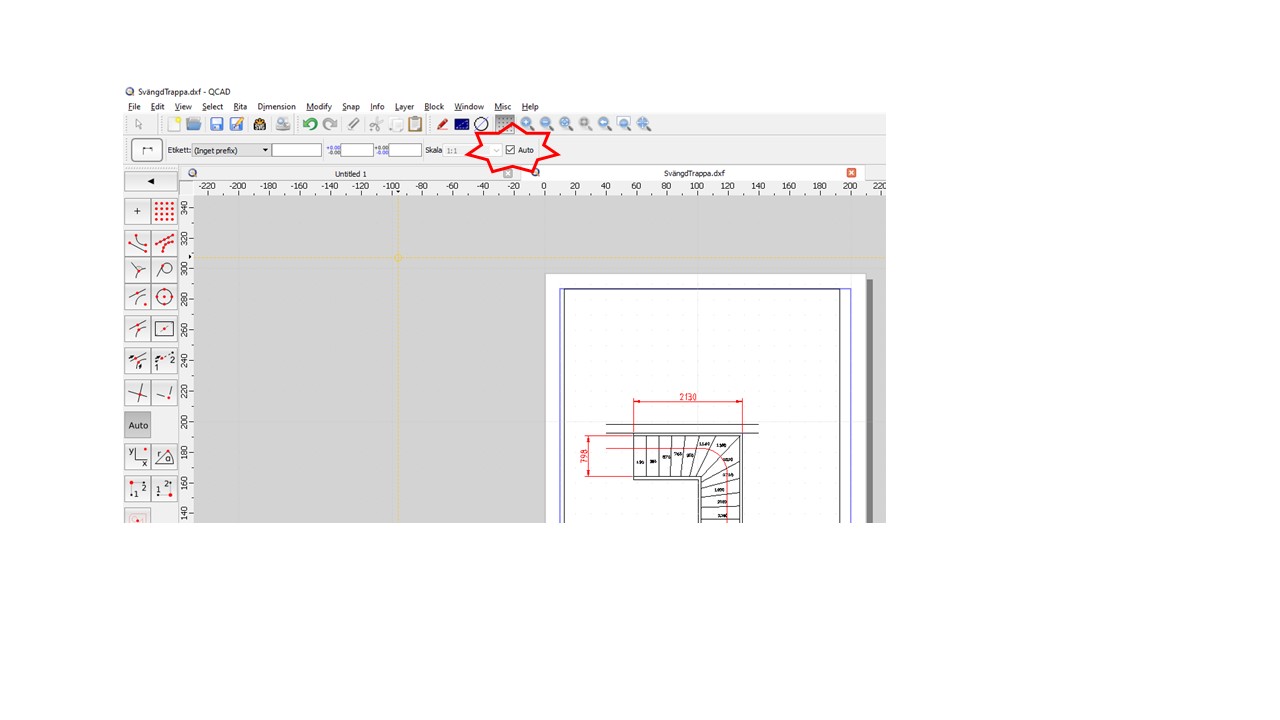Toggle the Auto snap button
The image size is (1280, 720).
click(138, 425)
